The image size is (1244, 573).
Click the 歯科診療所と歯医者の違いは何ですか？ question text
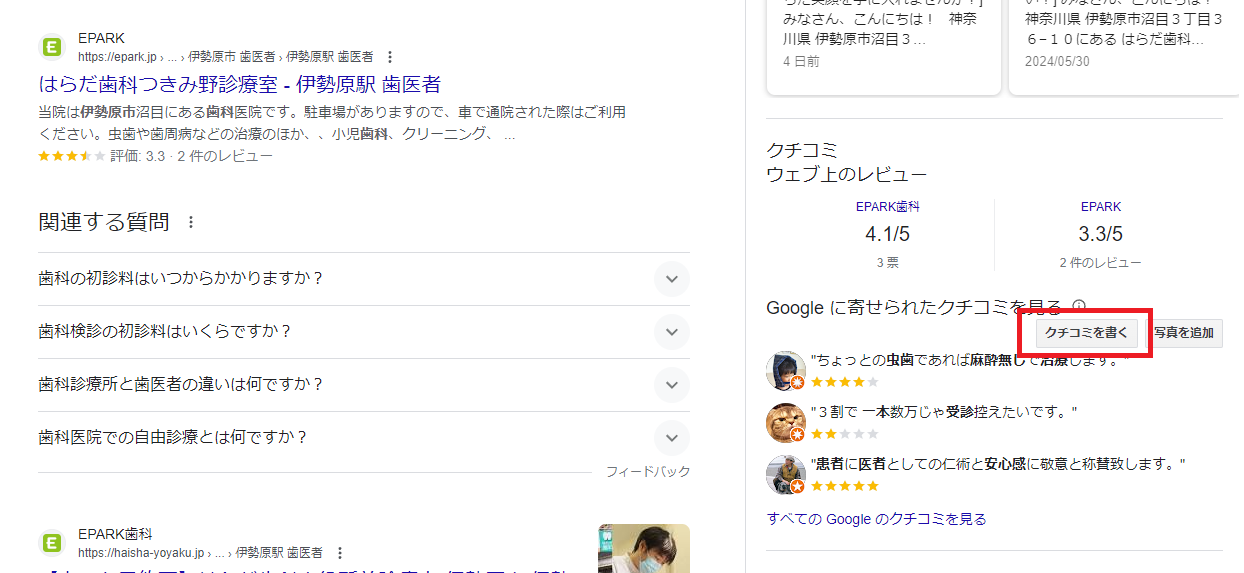pyautogui.click(x=181, y=385)
